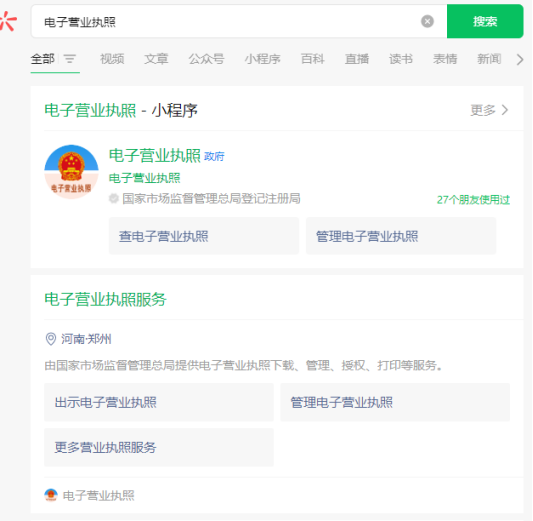Click the location pin icon for 河南·郑州
Screen dimensions: 533x521
click(x=51, y=339)
